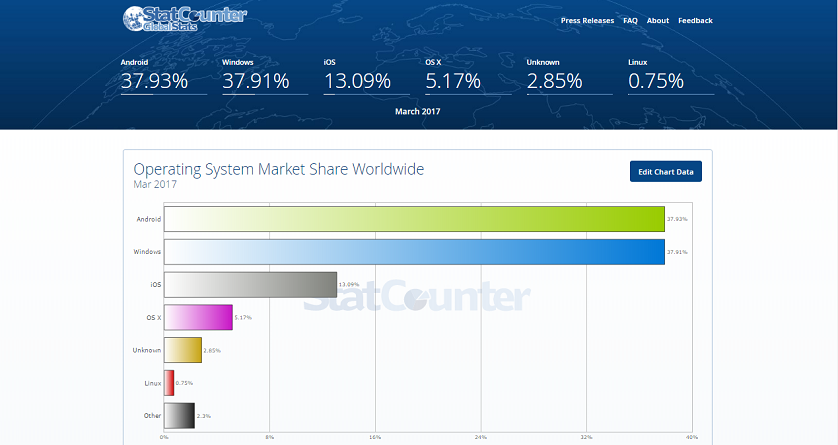Click the red Linux bar
838x445 pixels.
point(169,383)
